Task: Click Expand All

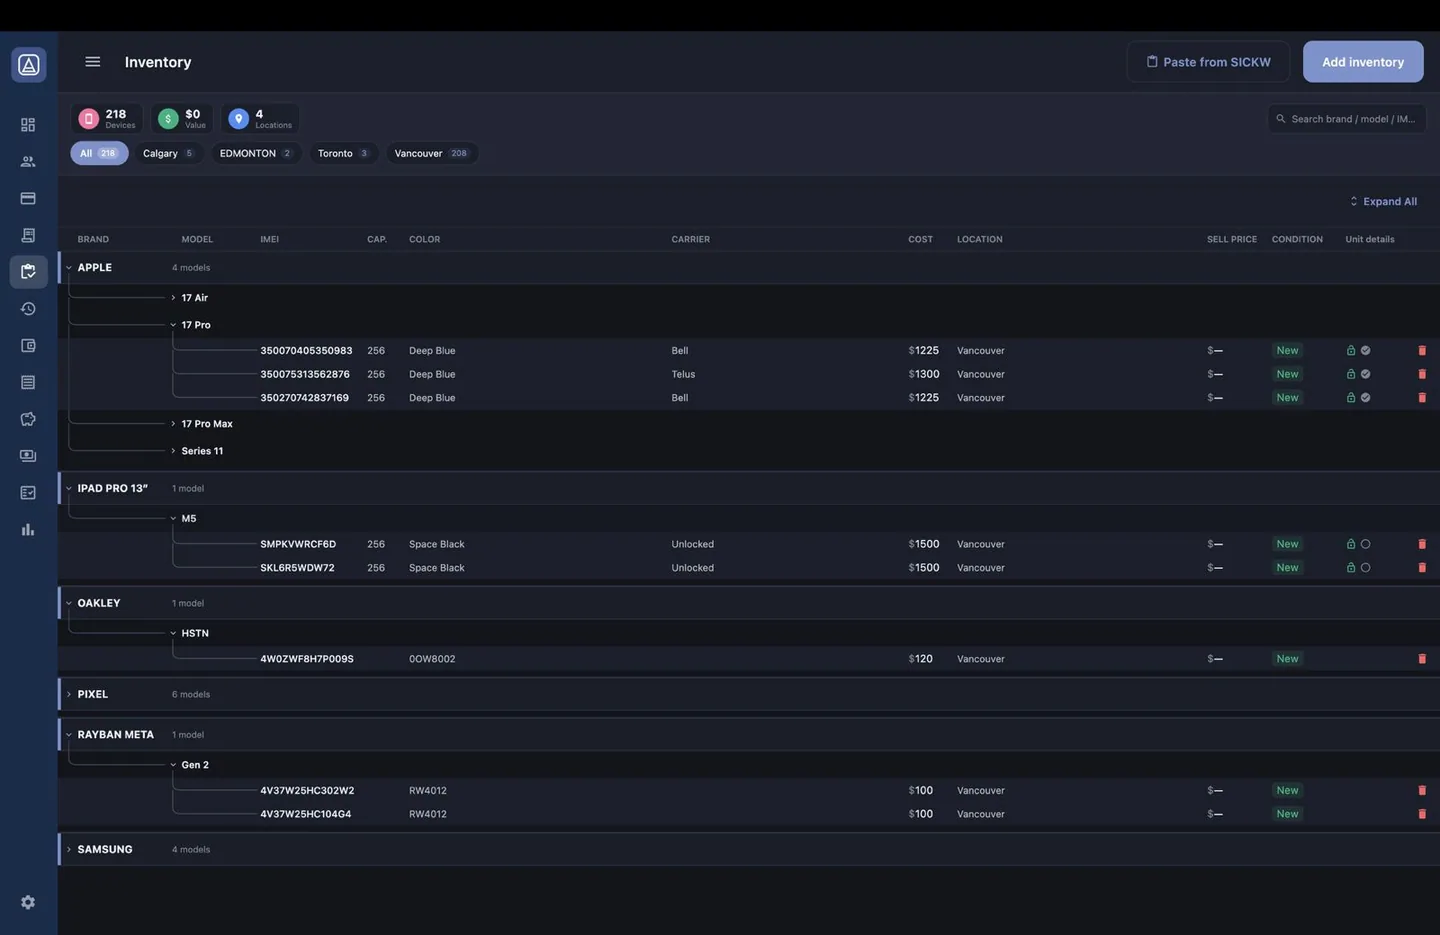Action: coord(1383,202)
